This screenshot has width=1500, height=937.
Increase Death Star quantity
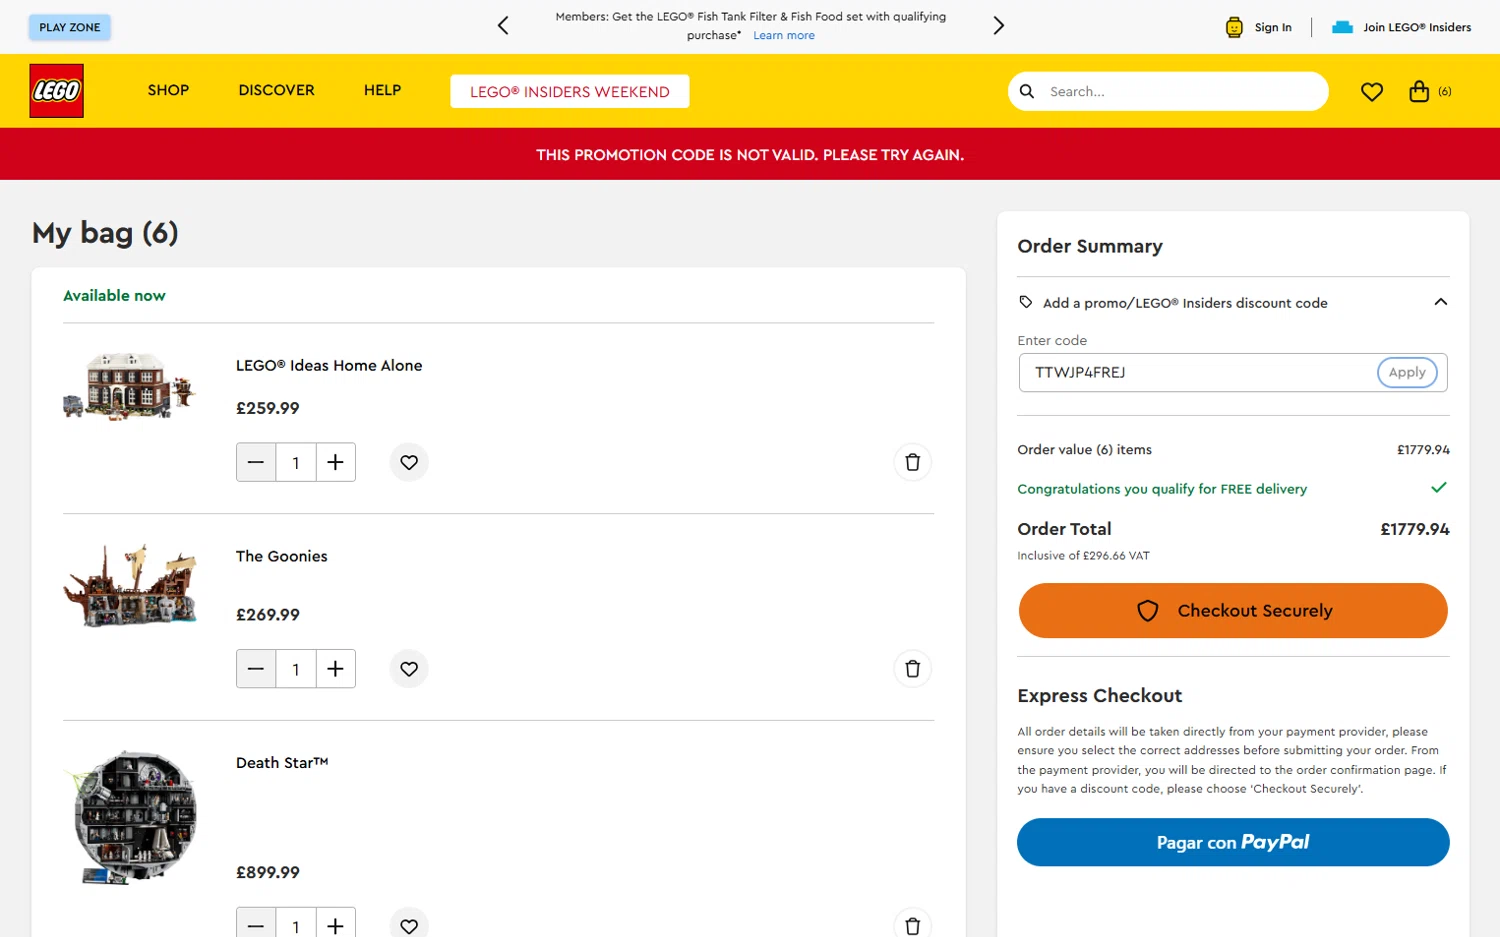click(336, 925)
